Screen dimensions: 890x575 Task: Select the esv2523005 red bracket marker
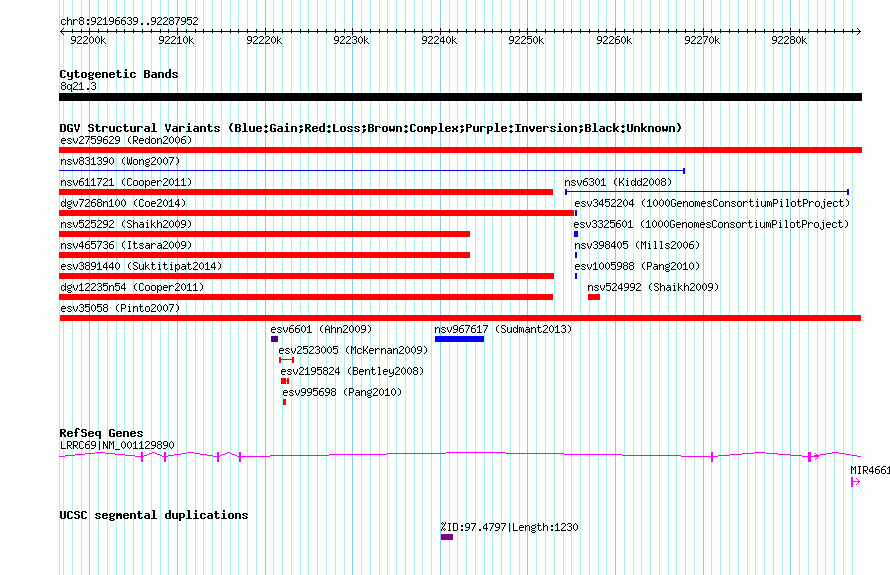click(x=287, y=360)
